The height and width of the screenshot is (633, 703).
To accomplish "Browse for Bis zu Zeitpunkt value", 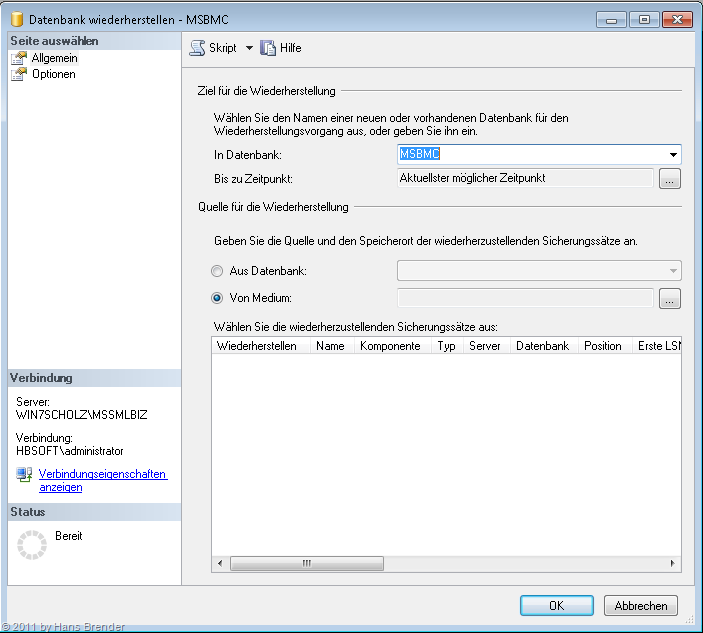I will [x=669, y=179].
